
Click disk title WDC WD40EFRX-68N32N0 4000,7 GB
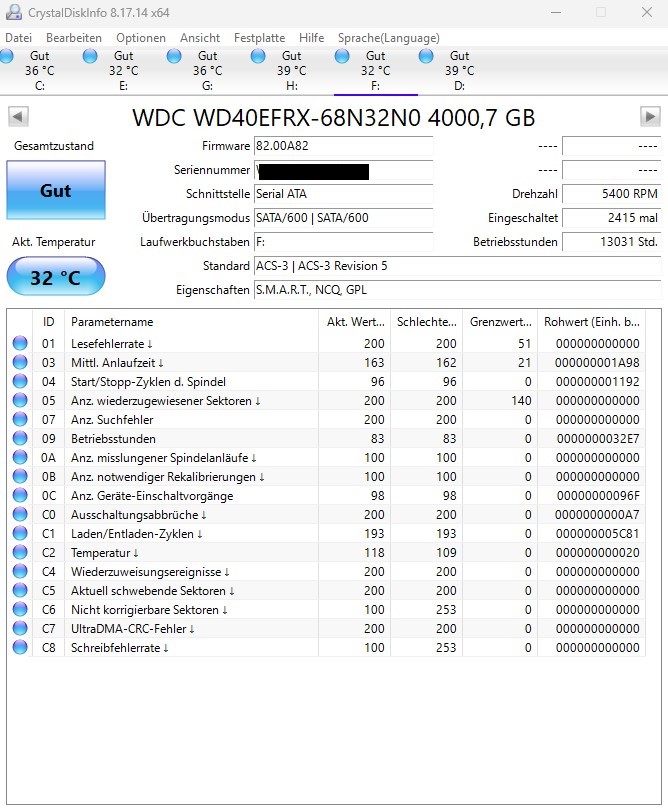[x=333, y=117]
